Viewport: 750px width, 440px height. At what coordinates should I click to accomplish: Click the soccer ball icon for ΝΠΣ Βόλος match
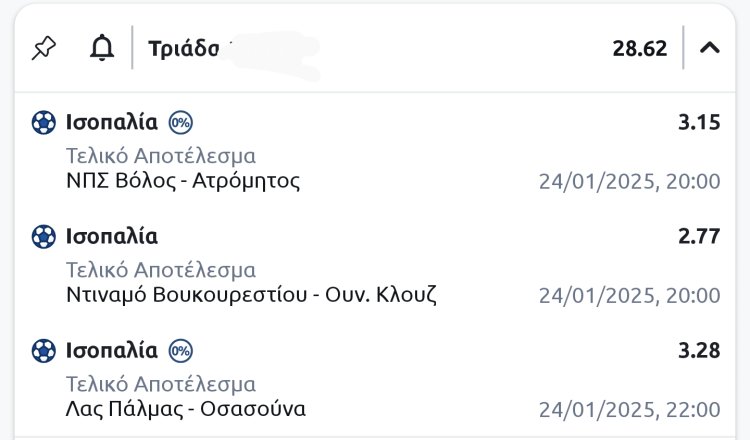tap(43, 123)
